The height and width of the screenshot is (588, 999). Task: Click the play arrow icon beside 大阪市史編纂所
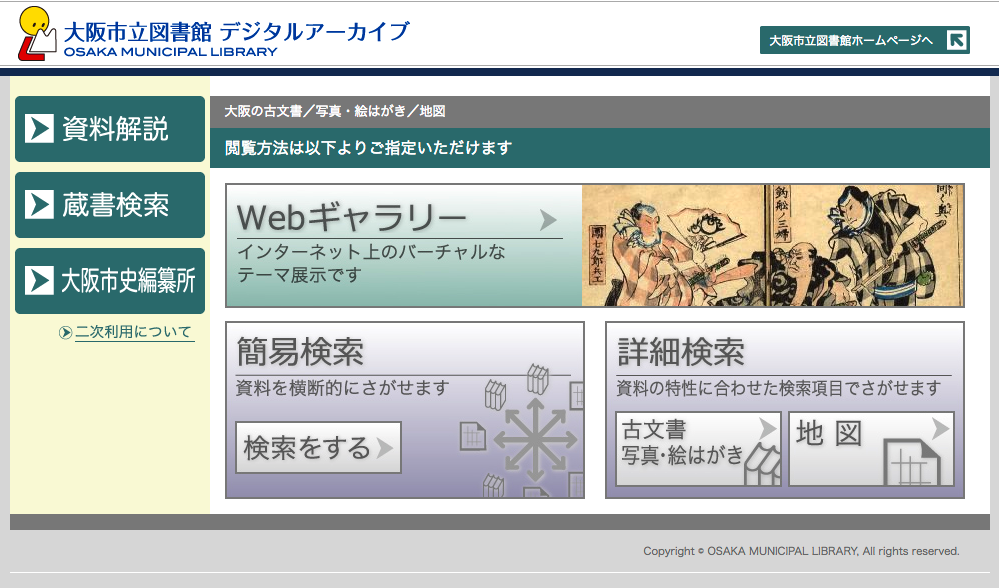[40, 280]
